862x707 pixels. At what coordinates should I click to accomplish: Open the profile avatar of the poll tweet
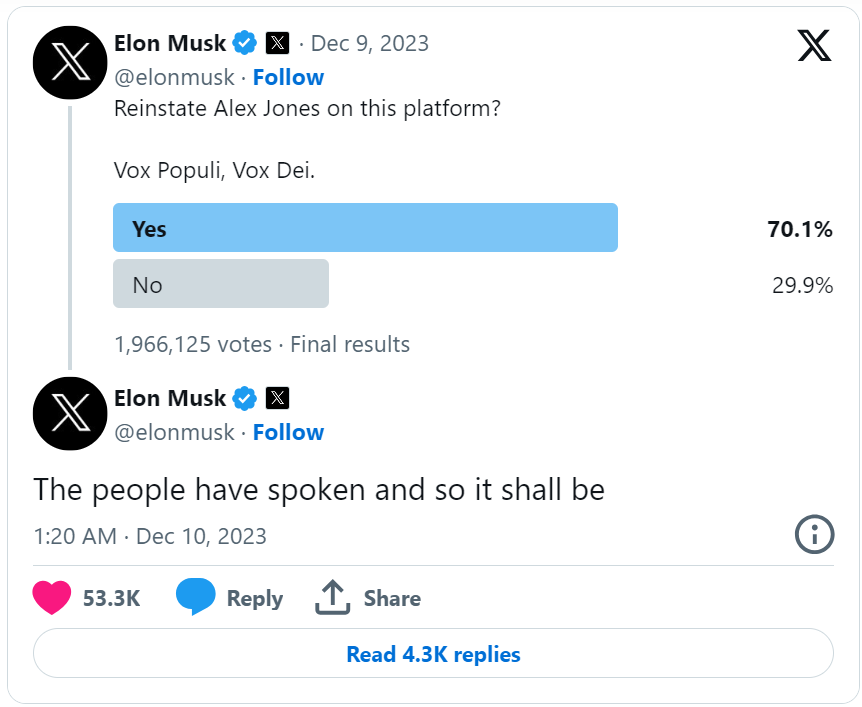tap(70, 62)
